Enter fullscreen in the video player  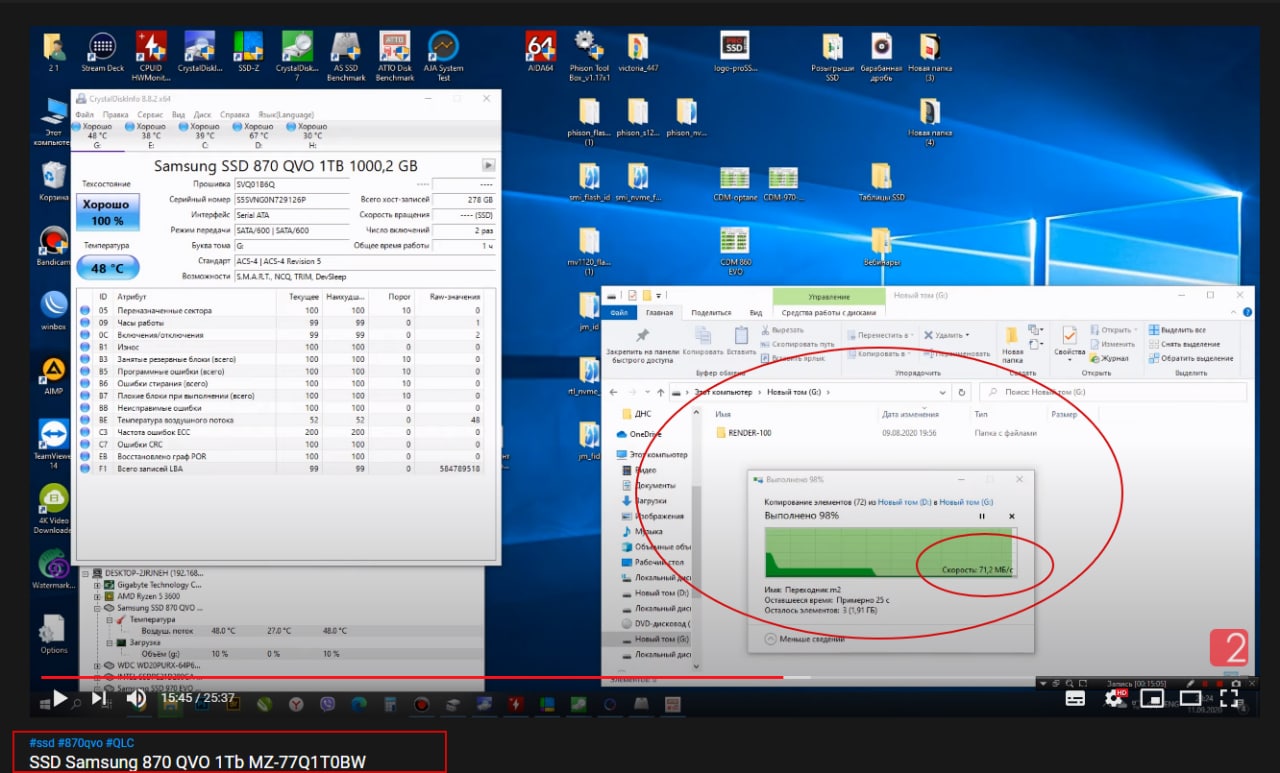(1227, 698)
